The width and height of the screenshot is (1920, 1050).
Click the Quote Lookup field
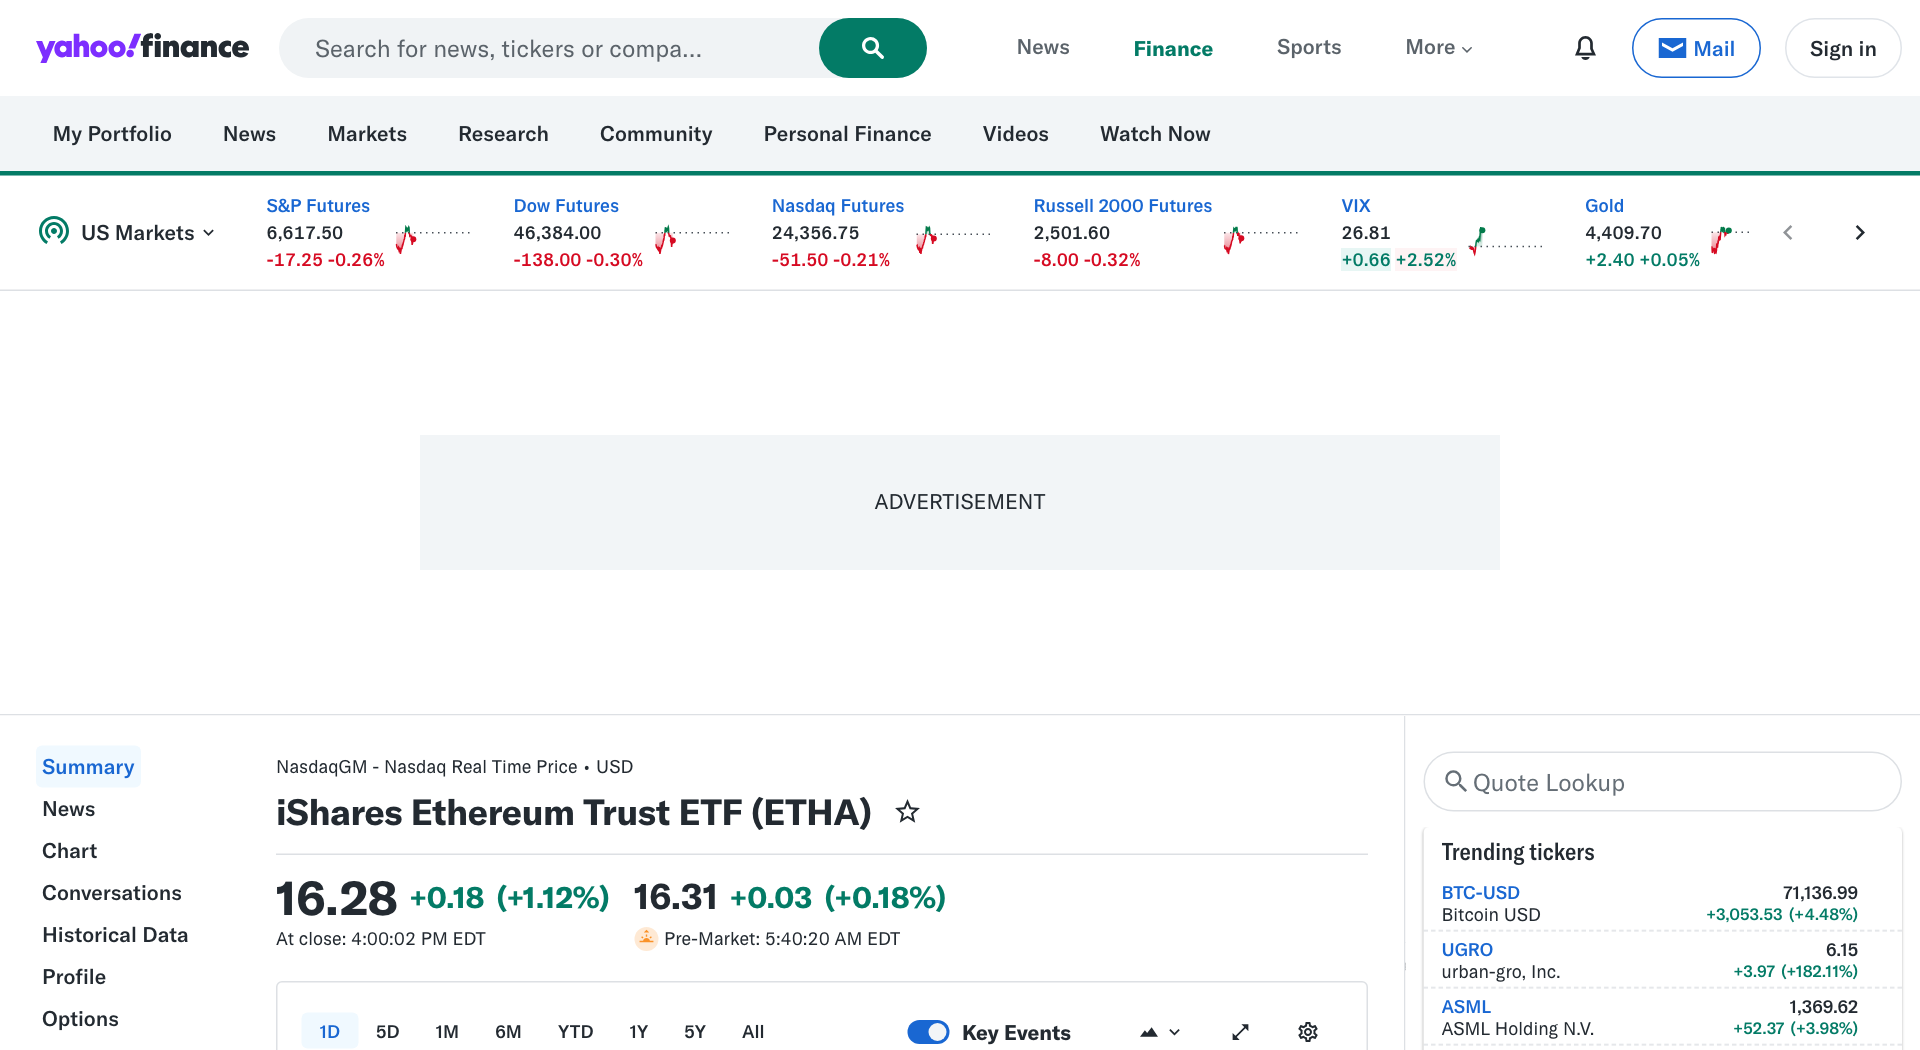(1662, 782)
